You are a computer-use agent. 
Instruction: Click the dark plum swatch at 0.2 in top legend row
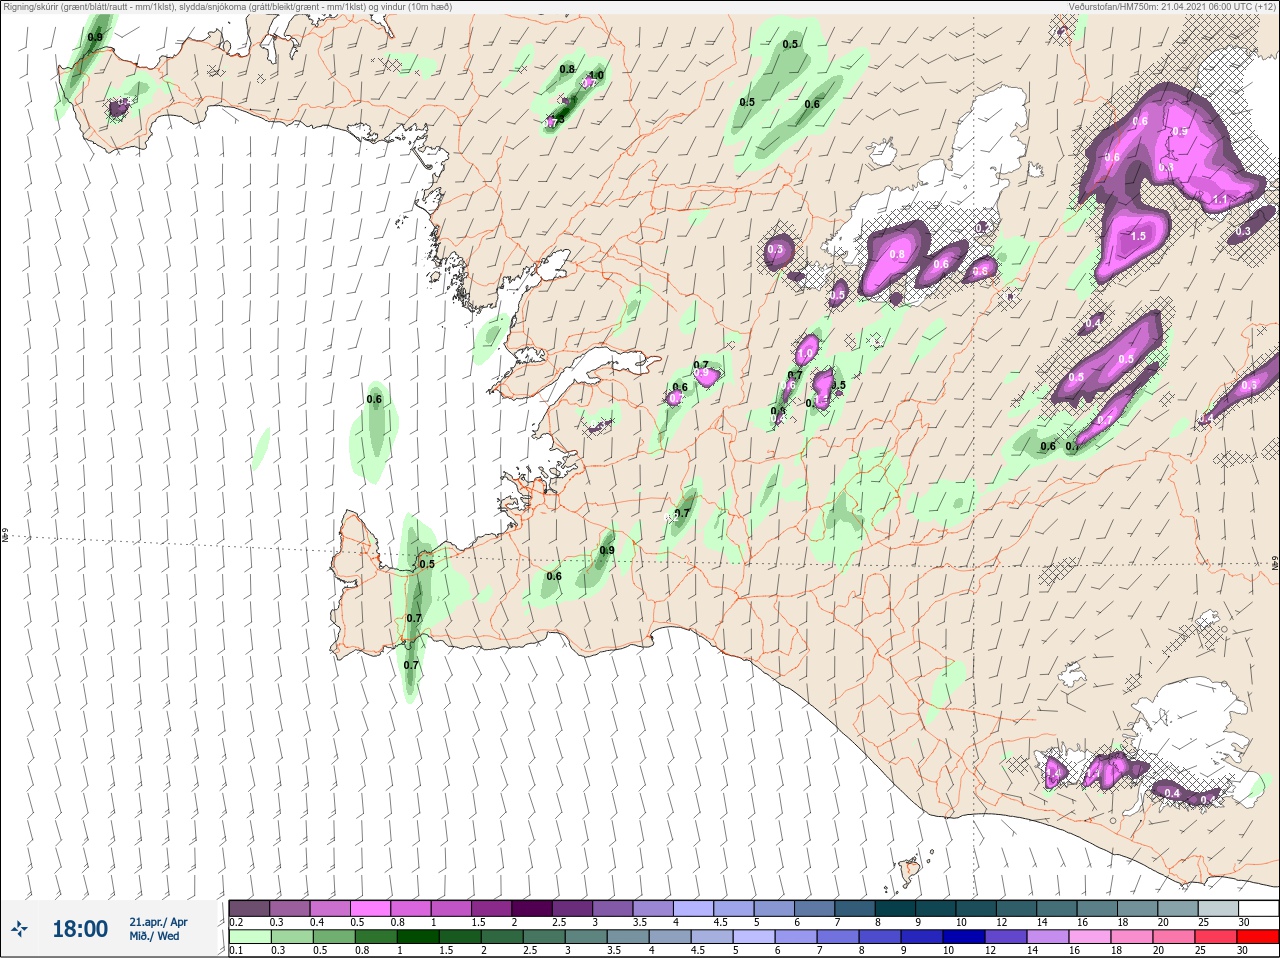point(248,908)
